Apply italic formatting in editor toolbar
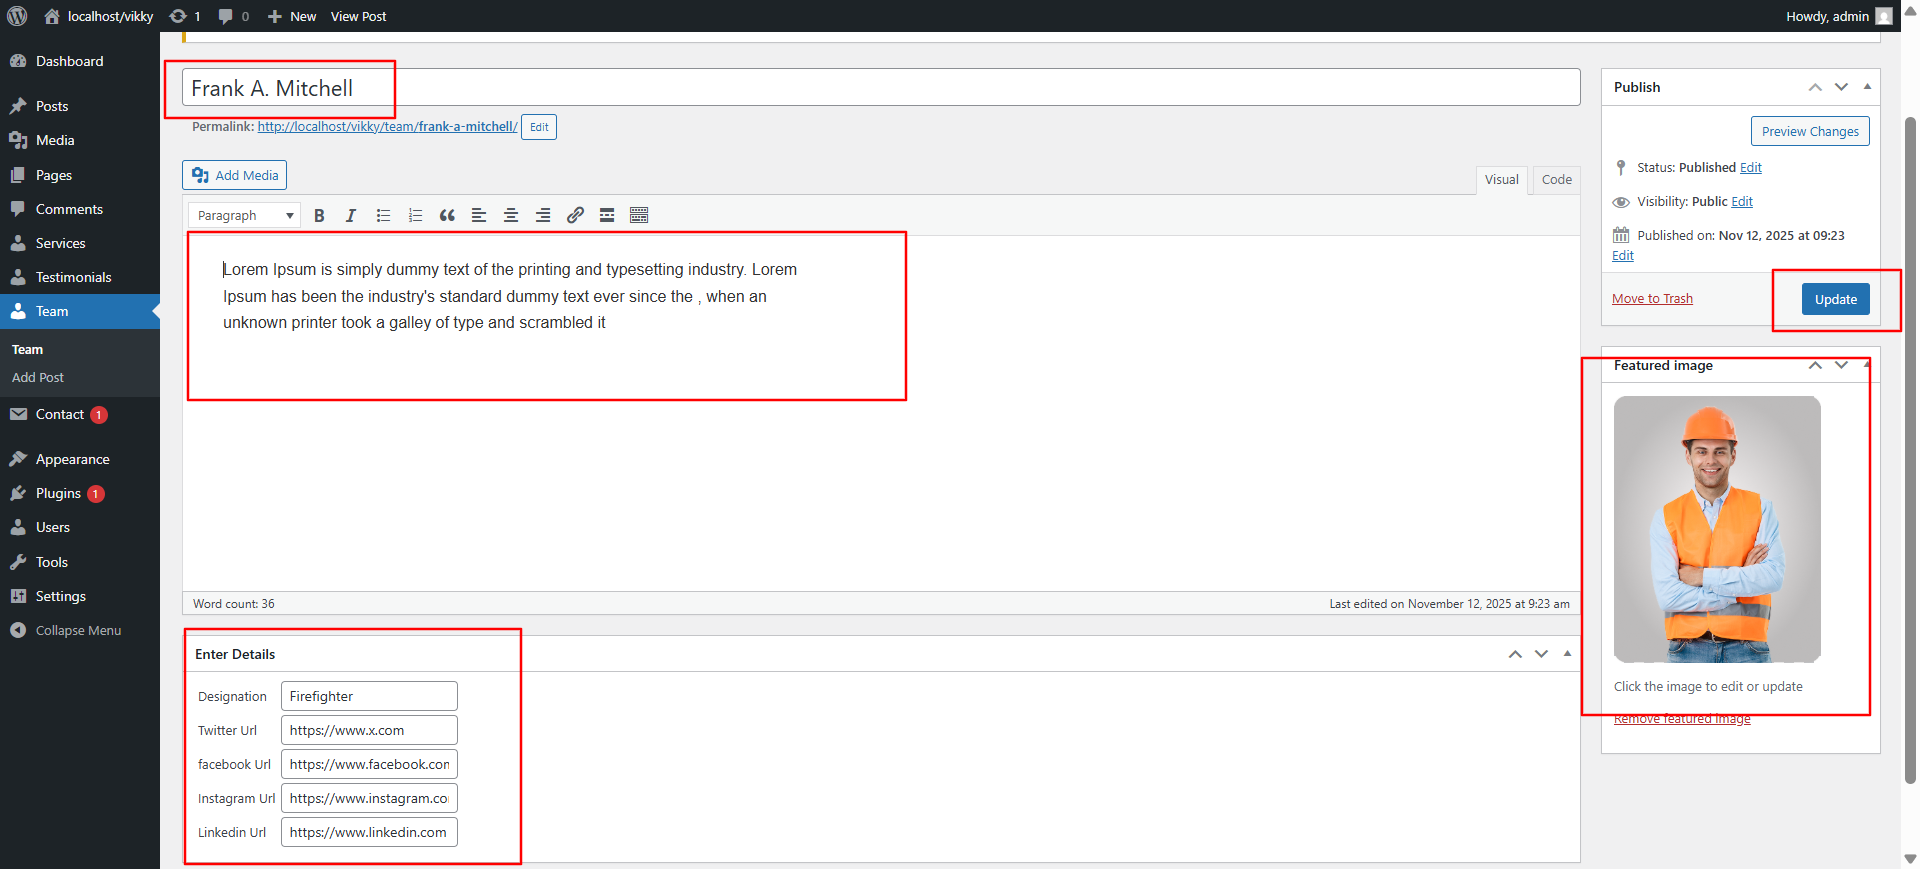 click(351, 216)
